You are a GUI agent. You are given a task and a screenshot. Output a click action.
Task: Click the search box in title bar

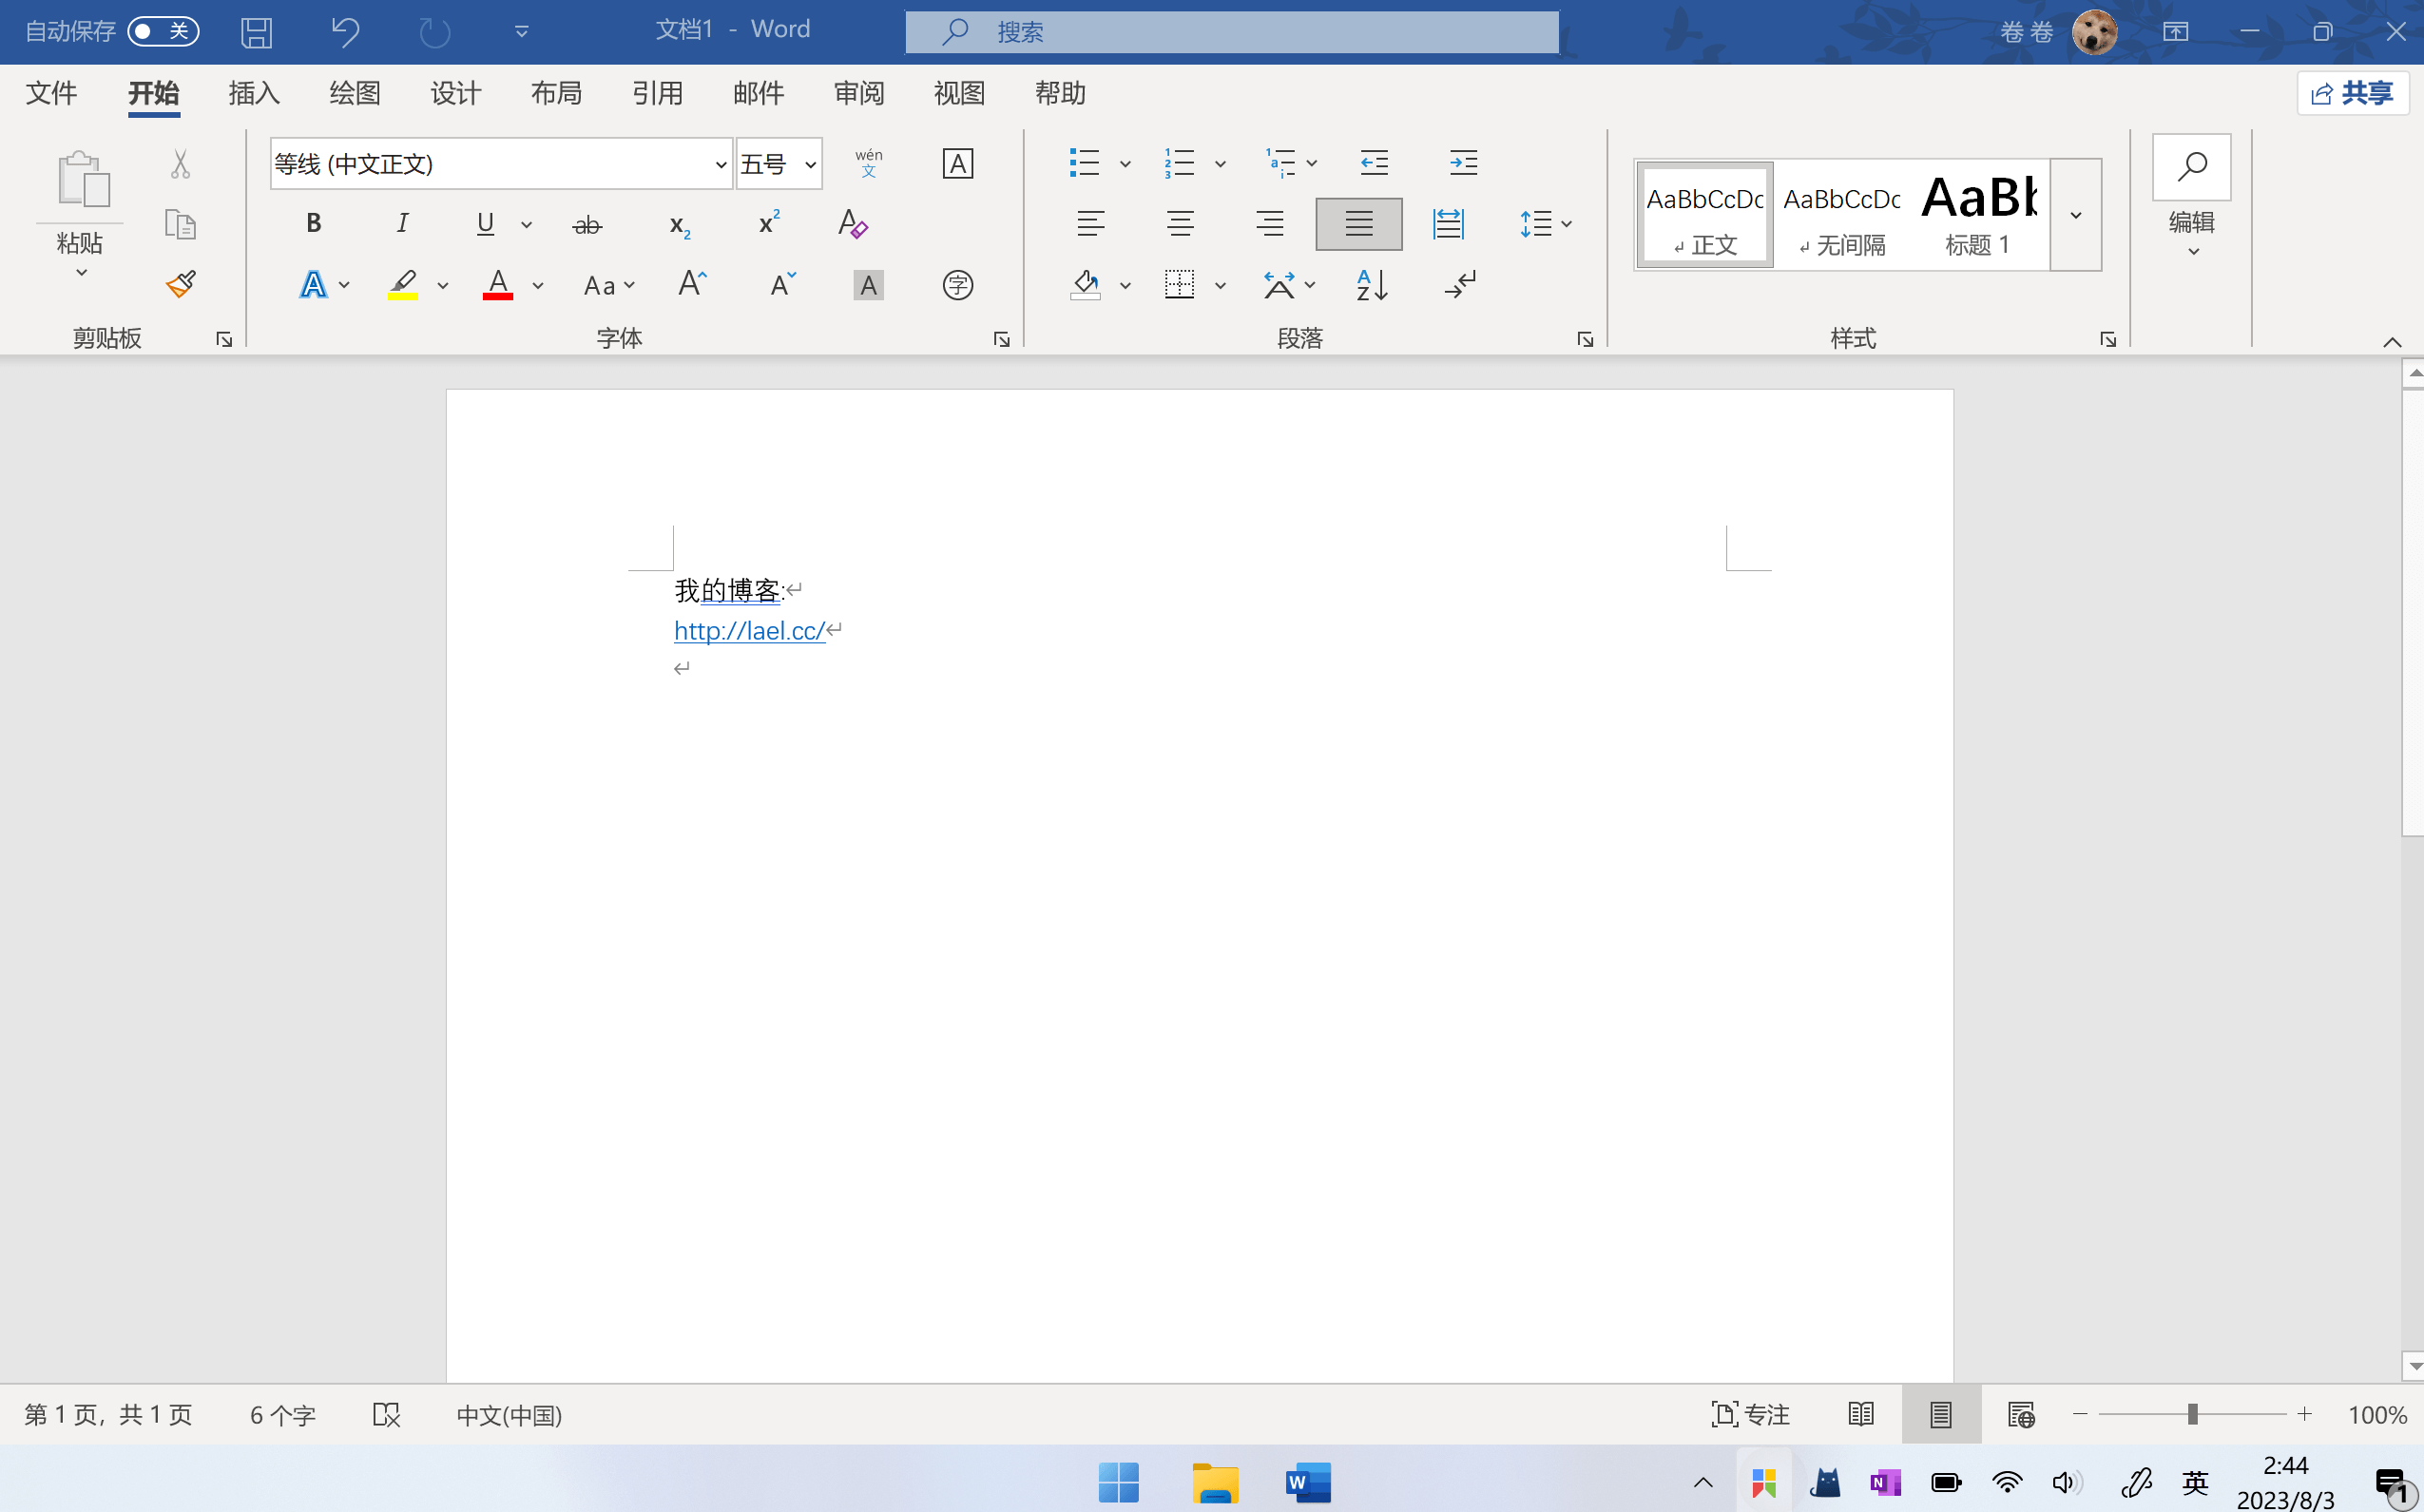coord(1232,32)
